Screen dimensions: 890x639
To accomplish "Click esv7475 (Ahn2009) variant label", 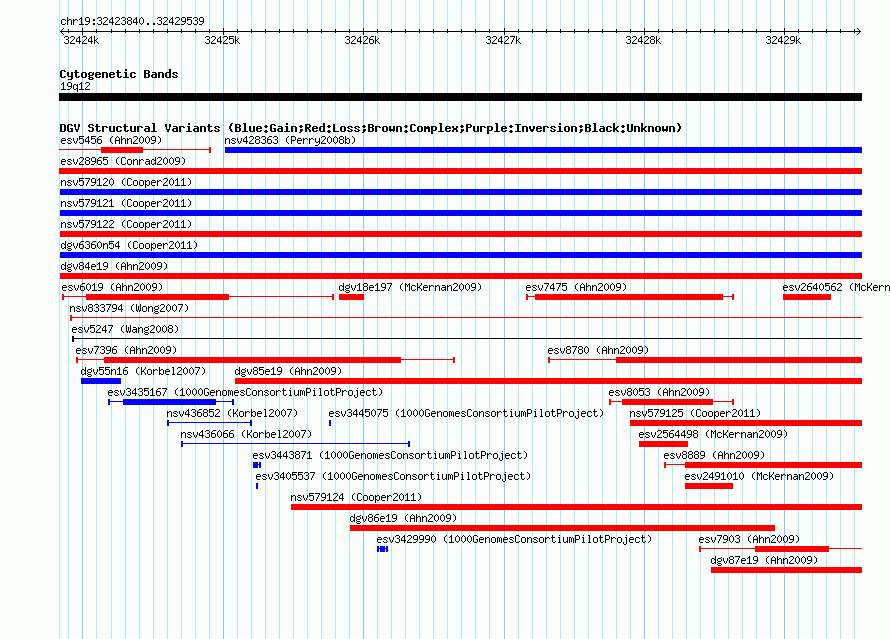I will click(576, 287).
